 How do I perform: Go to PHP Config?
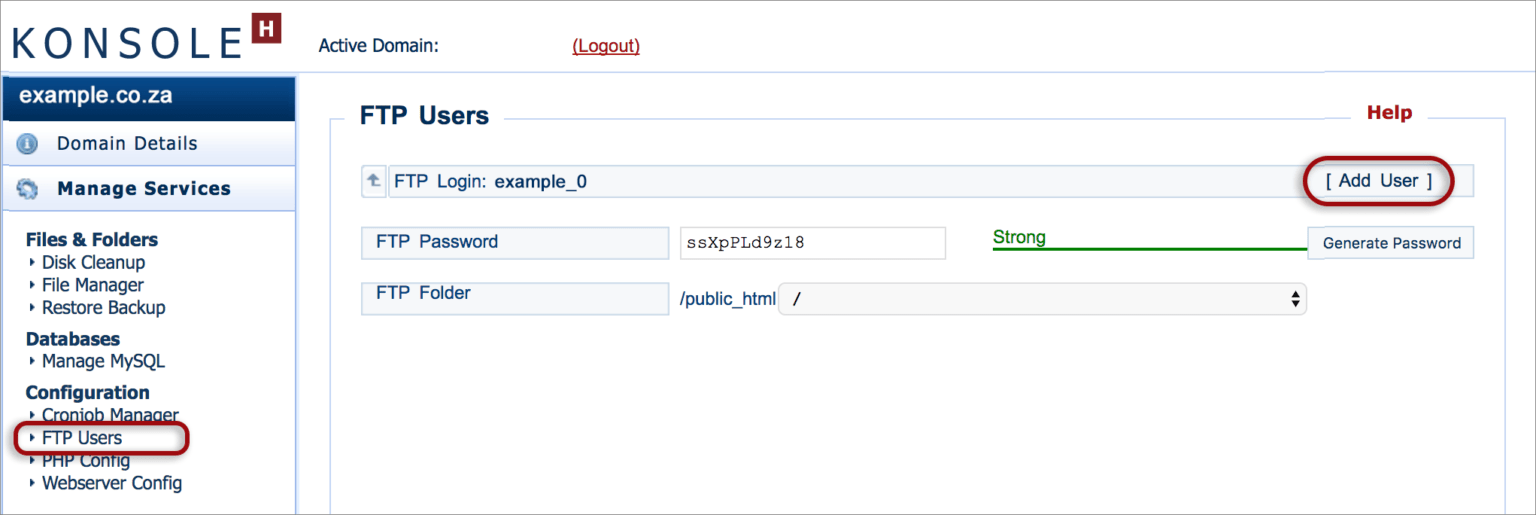(x=86, y=461)
